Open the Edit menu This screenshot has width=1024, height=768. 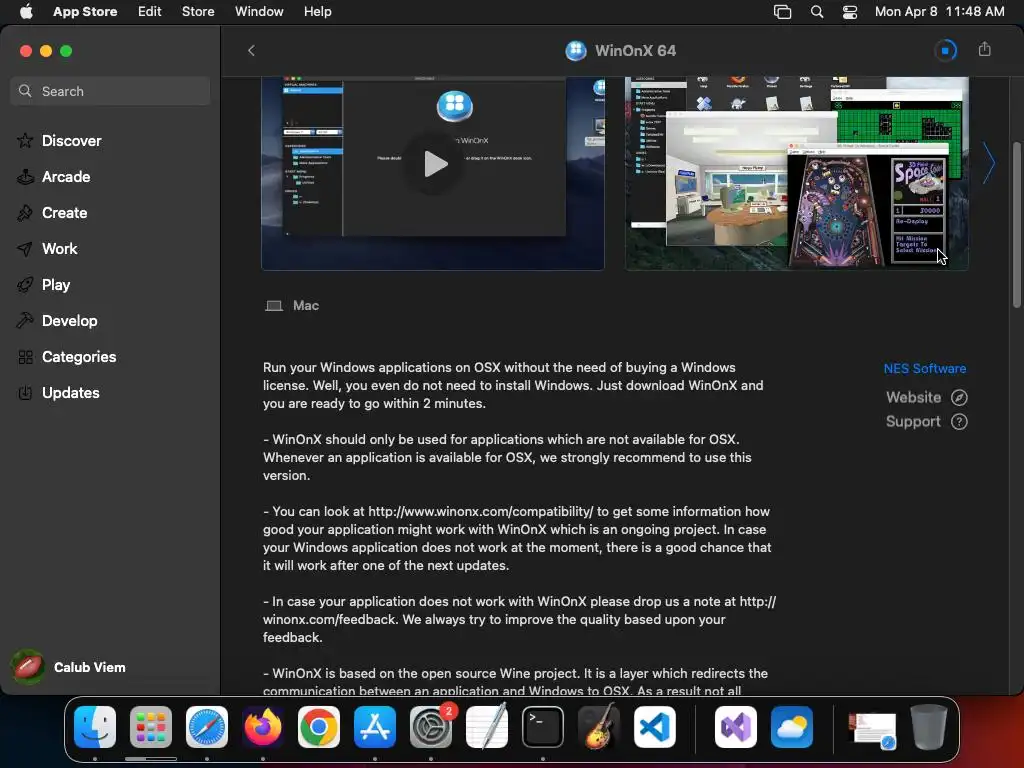coord(150,11)
